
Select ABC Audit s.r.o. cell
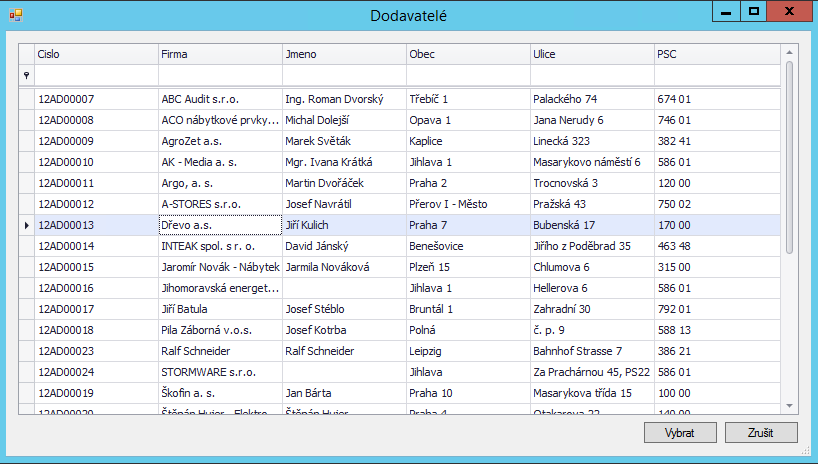[x=220, y=99]
